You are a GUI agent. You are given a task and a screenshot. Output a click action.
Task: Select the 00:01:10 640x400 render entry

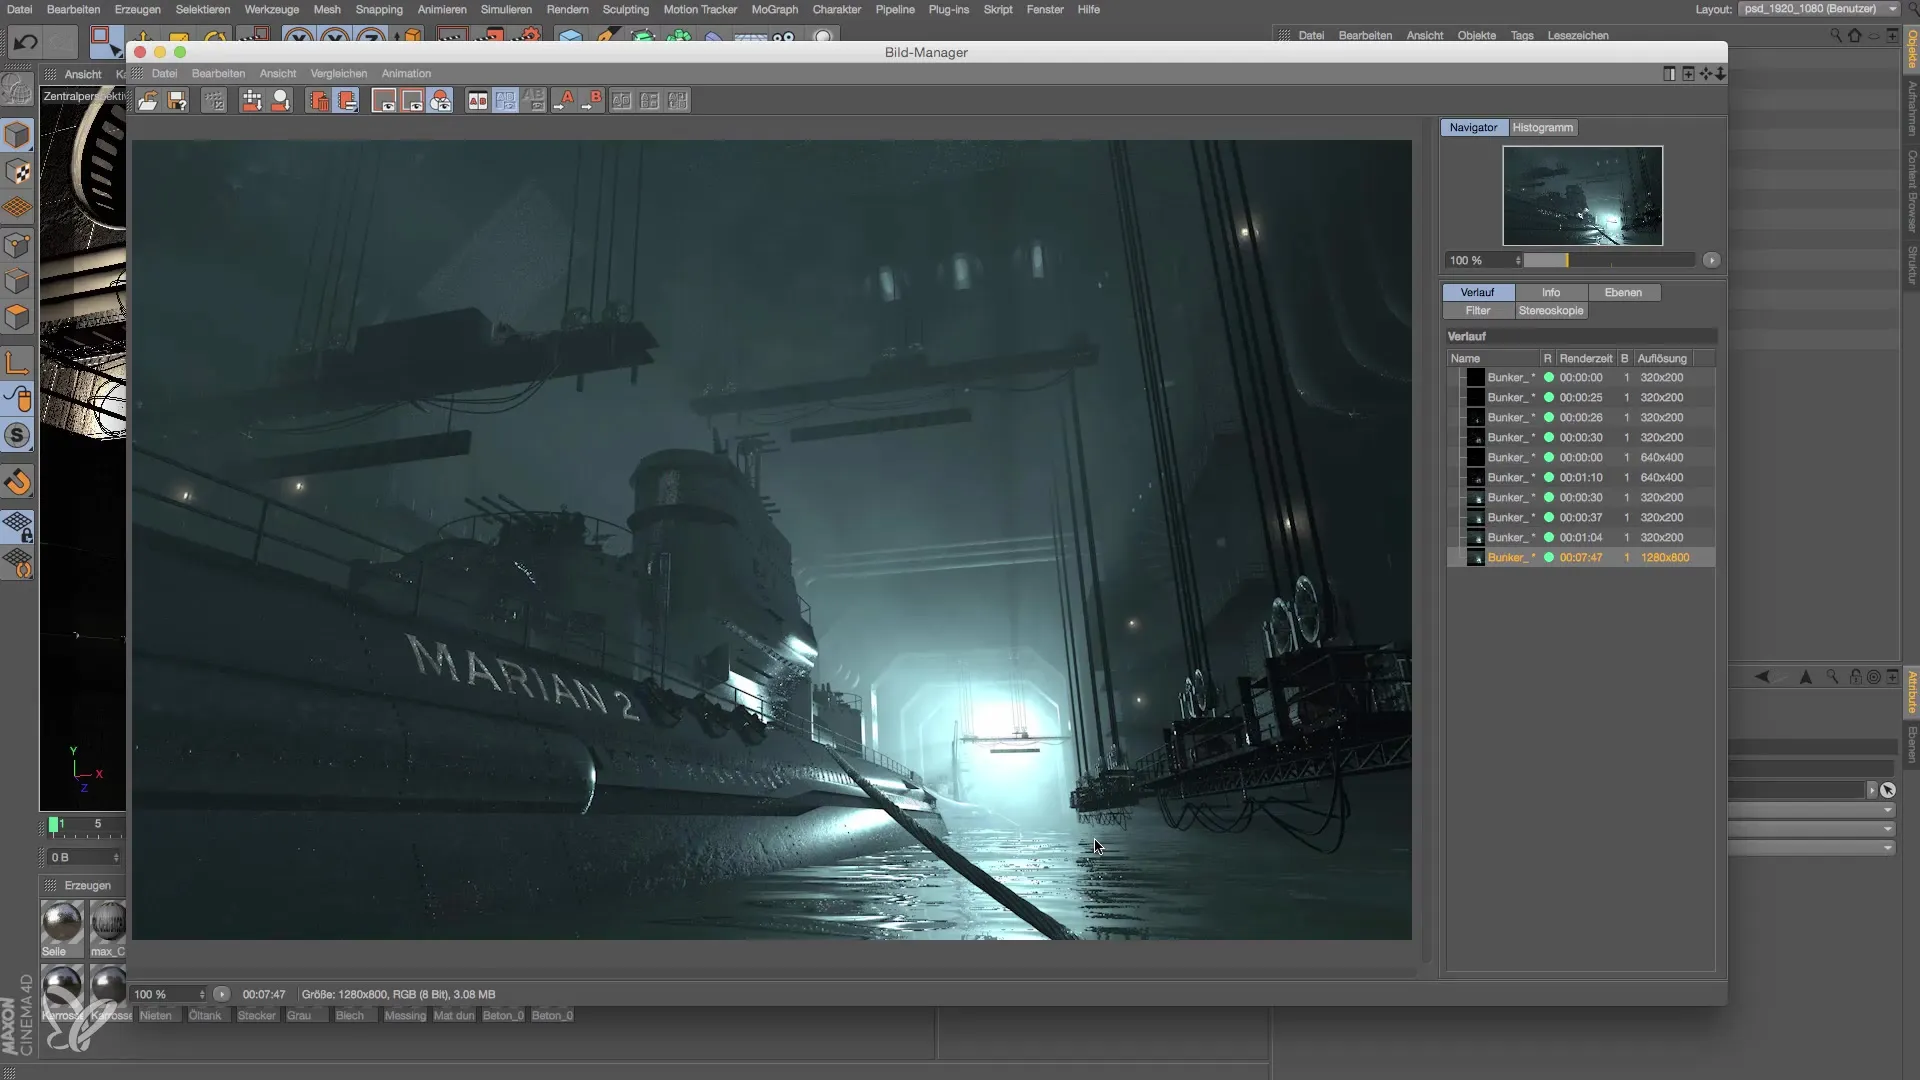point(1581,477)
